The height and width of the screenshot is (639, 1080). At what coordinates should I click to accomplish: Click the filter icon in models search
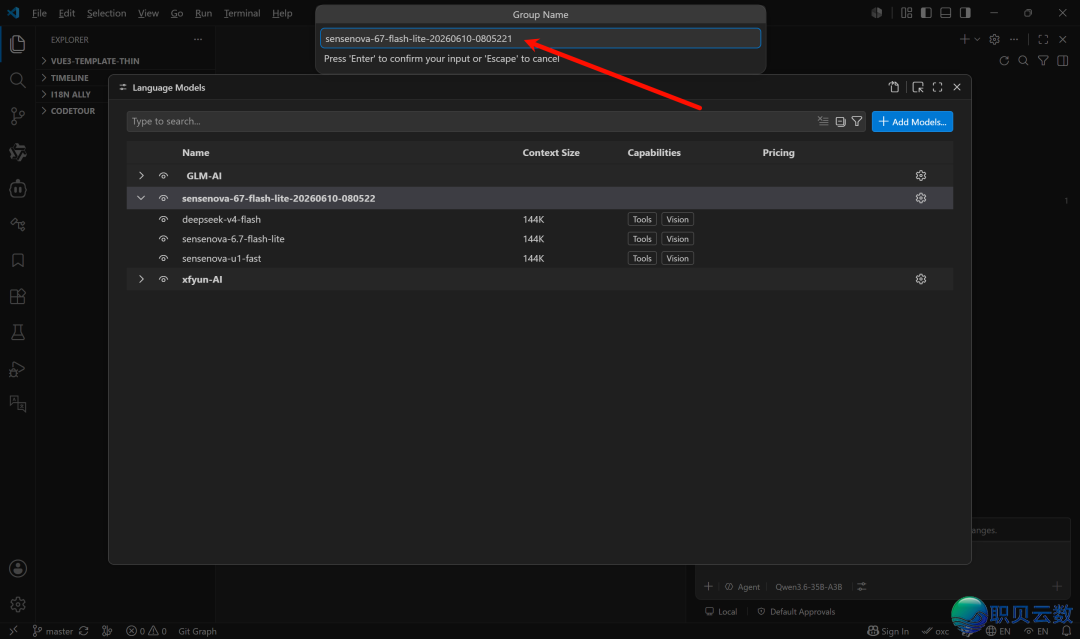point(857,121)
